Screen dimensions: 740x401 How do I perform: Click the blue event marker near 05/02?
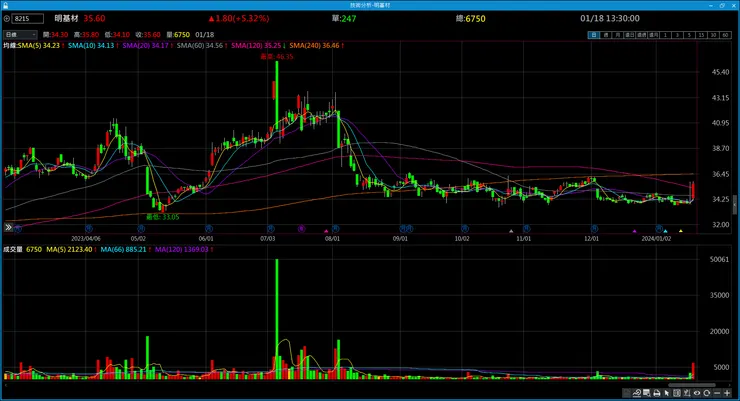tap(141, 229)
